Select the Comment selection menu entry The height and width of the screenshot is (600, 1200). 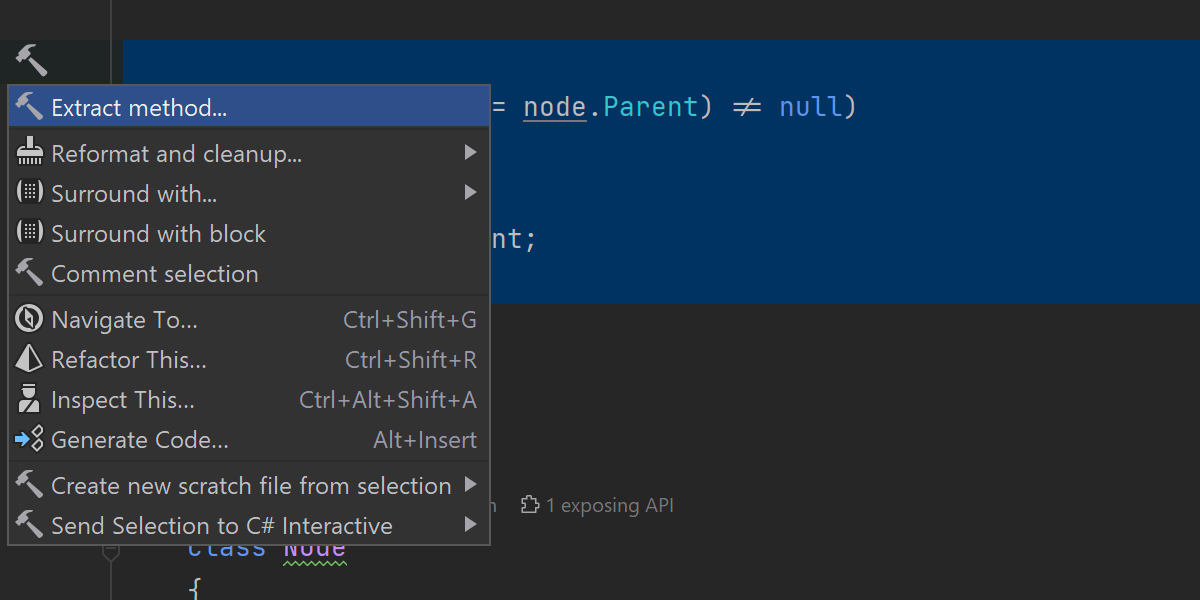click(155, 274)
